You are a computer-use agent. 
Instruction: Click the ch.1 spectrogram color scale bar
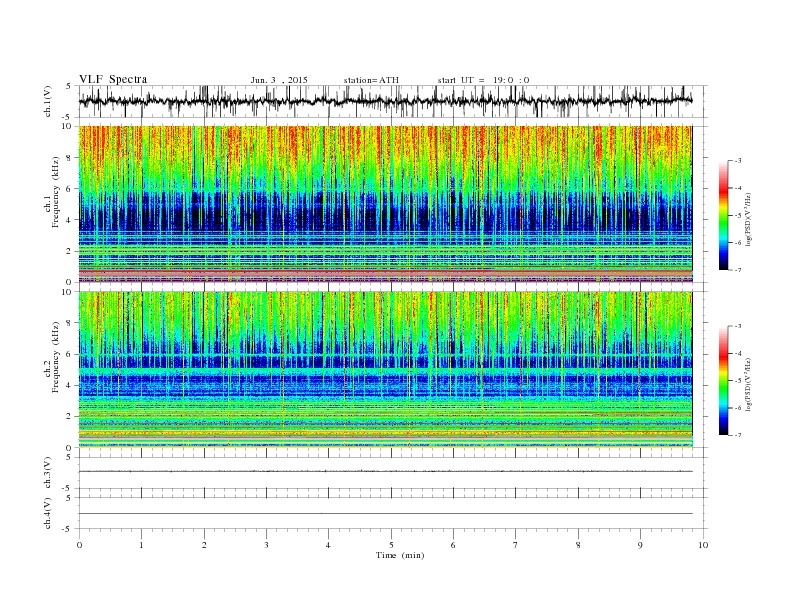723,215
